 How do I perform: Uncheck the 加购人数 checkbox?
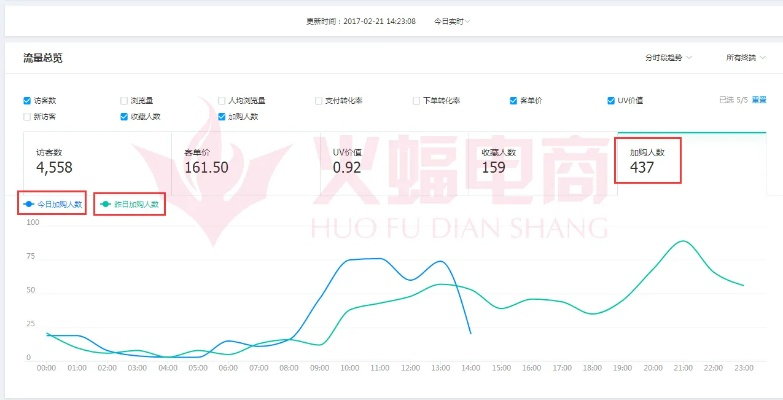[222, 117]
